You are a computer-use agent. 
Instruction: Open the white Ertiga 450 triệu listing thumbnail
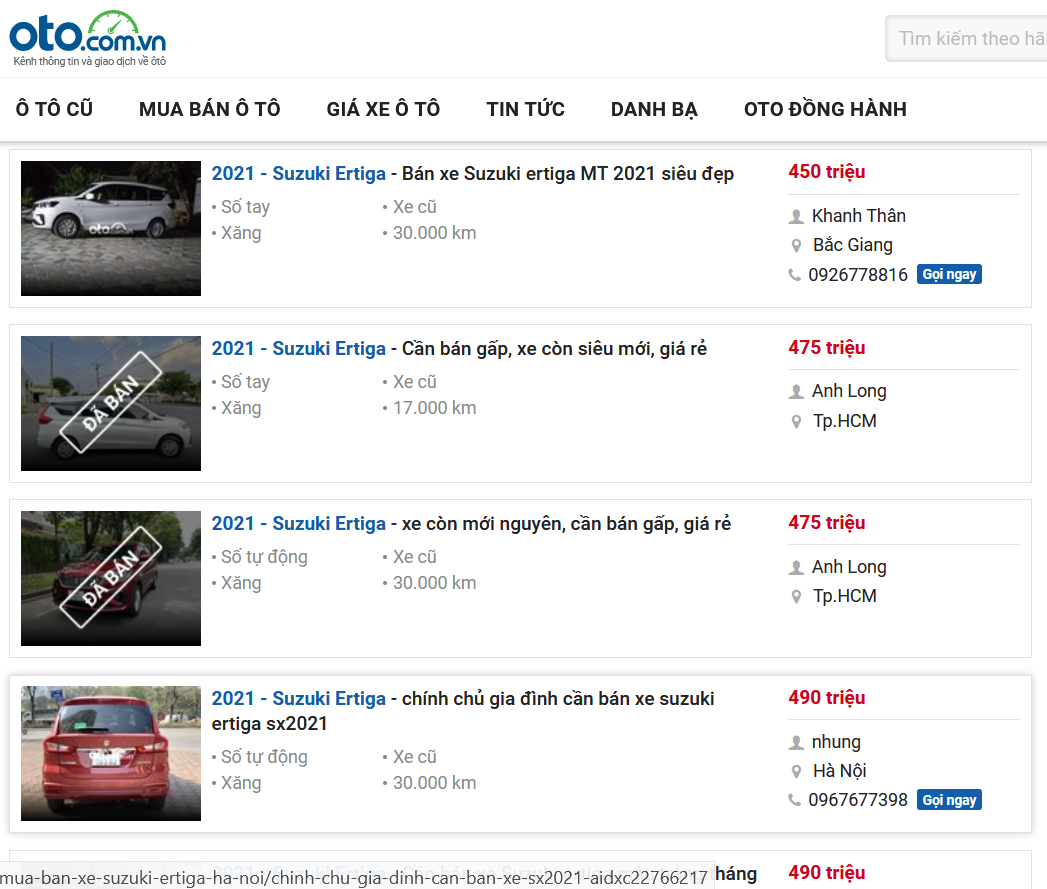point(111,228)
